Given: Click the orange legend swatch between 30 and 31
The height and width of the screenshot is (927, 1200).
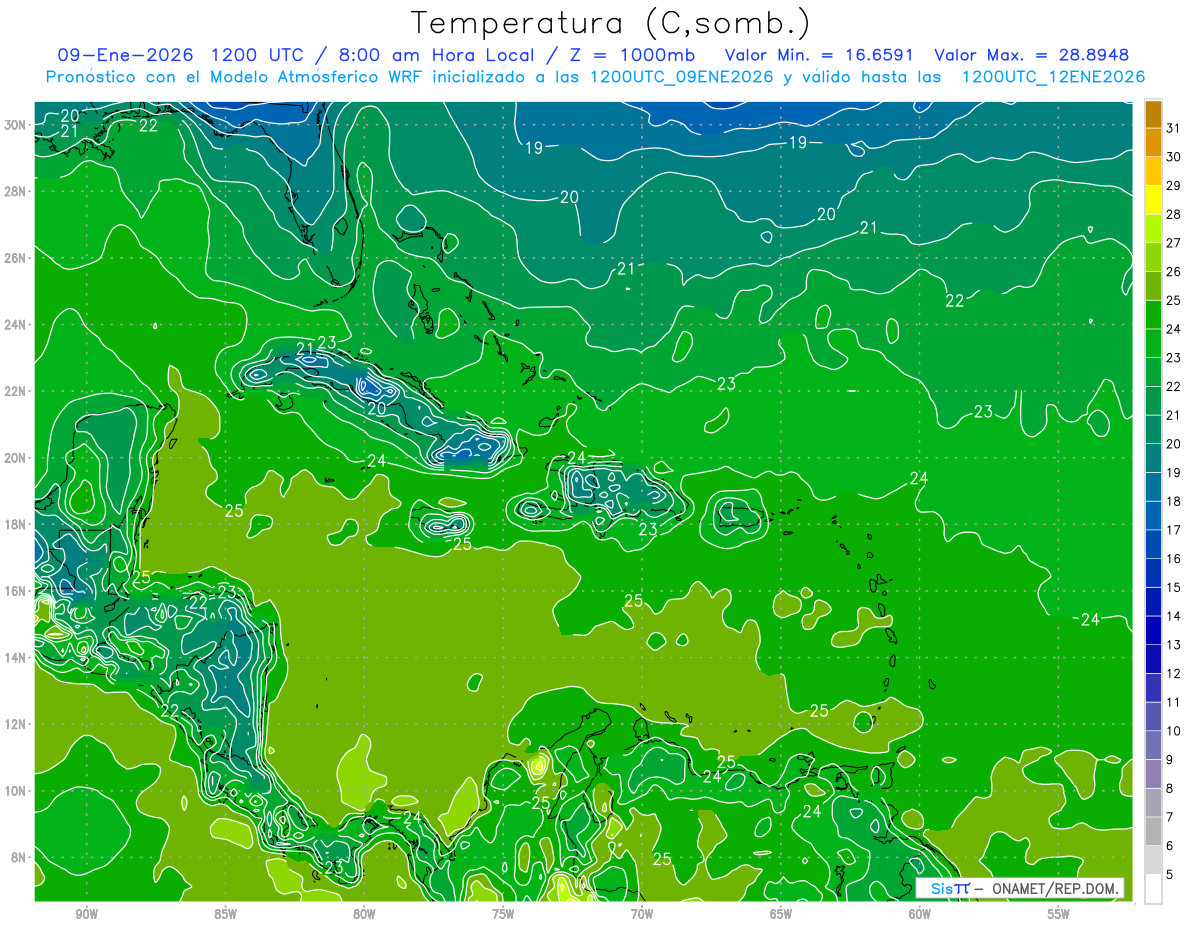Looking at the screenshot, I should (1153, 143).
